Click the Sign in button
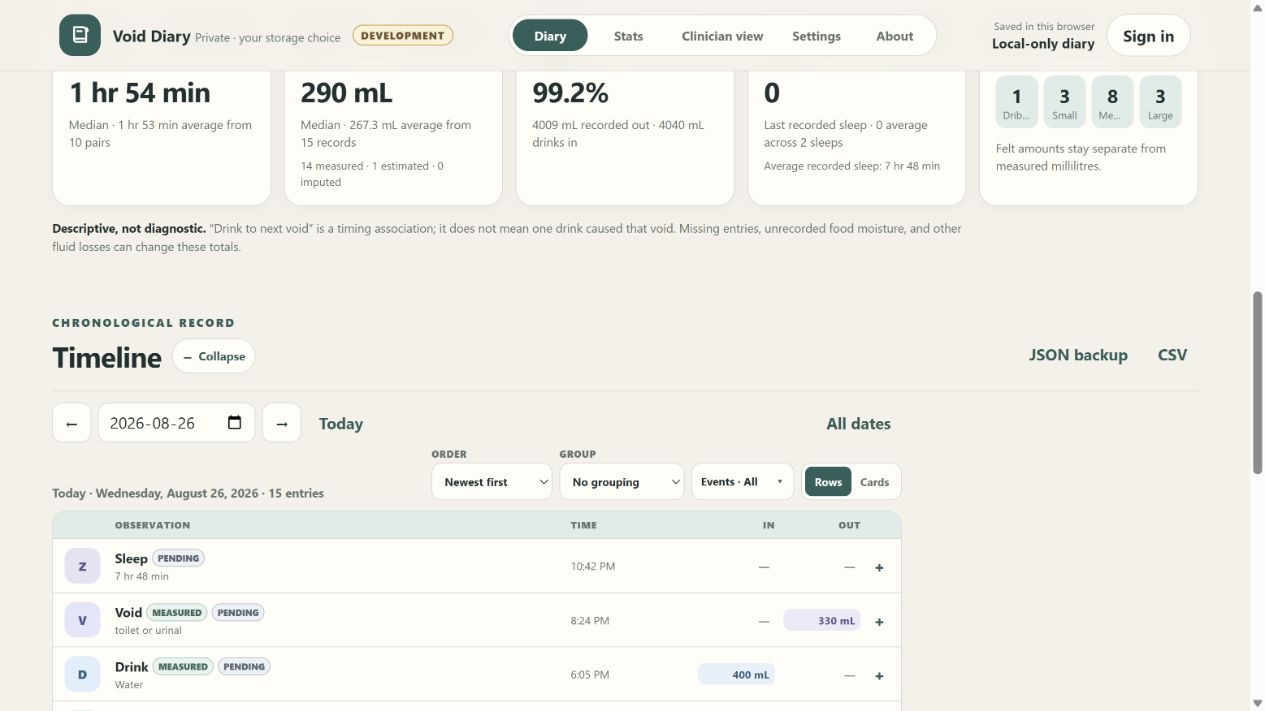This screenshot has width=1265, height=711. [1148, 36]
